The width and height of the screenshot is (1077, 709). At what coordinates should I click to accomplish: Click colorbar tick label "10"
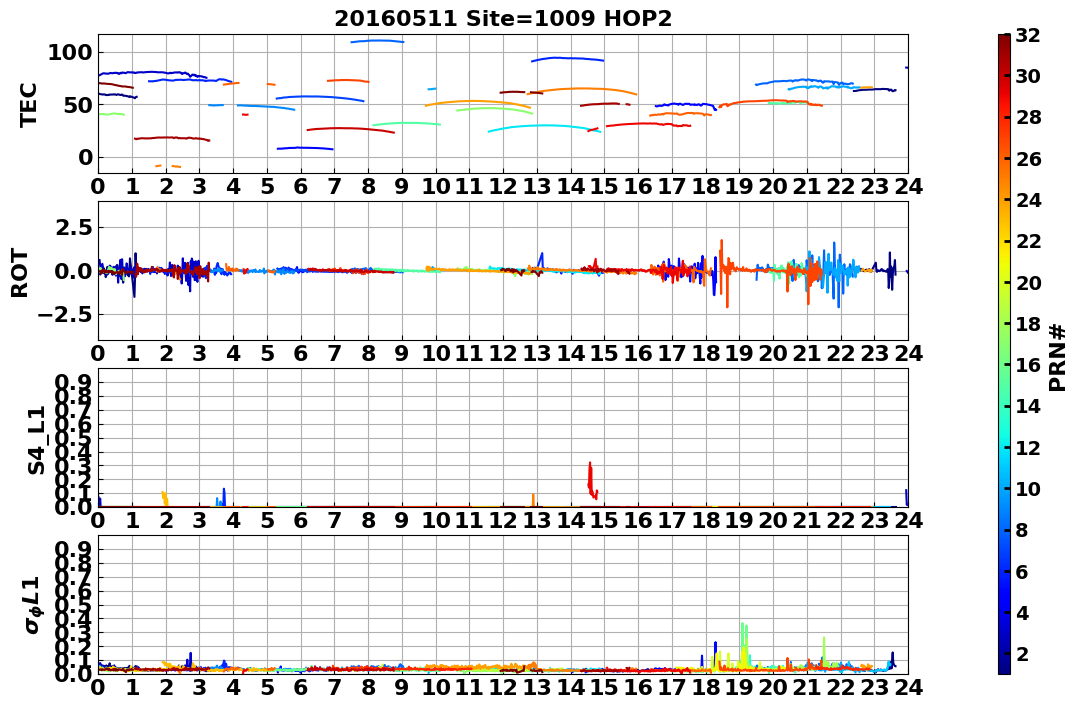pos(1028,488)
